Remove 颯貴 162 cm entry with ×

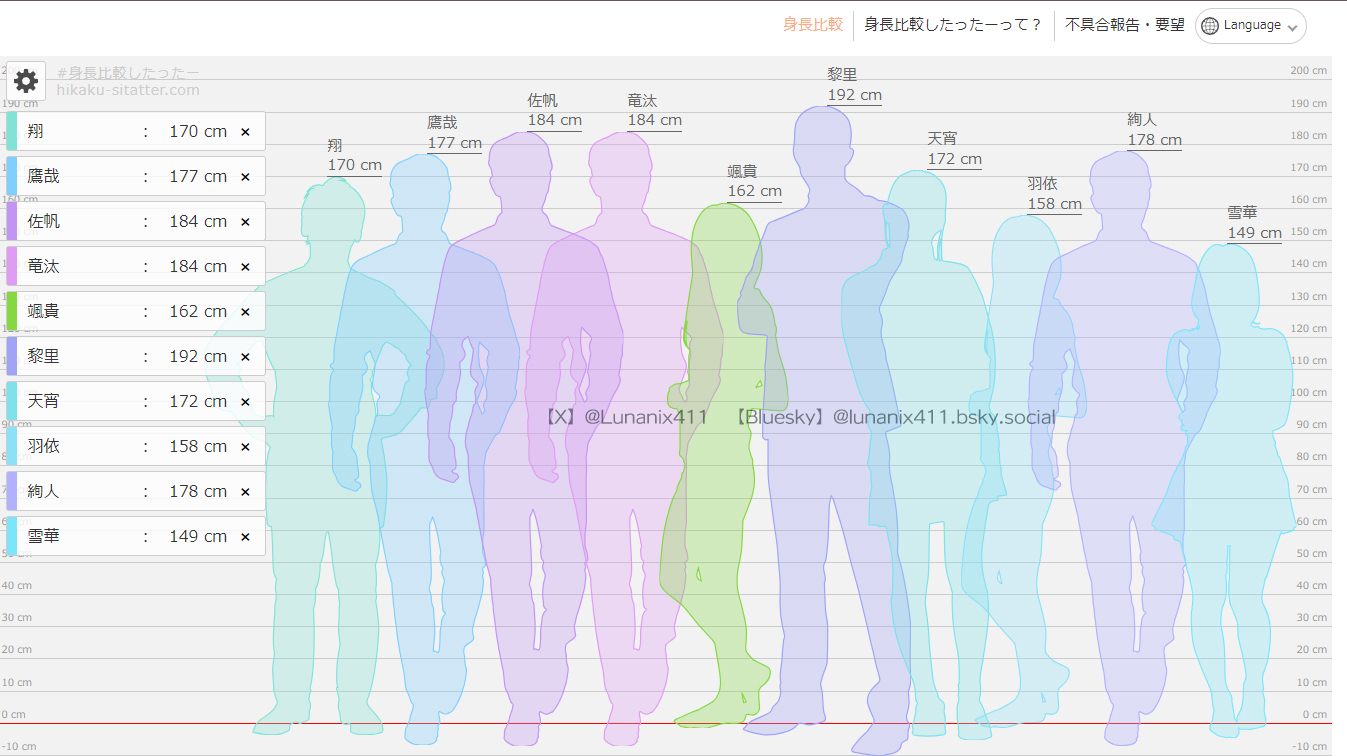pos(245,312)
